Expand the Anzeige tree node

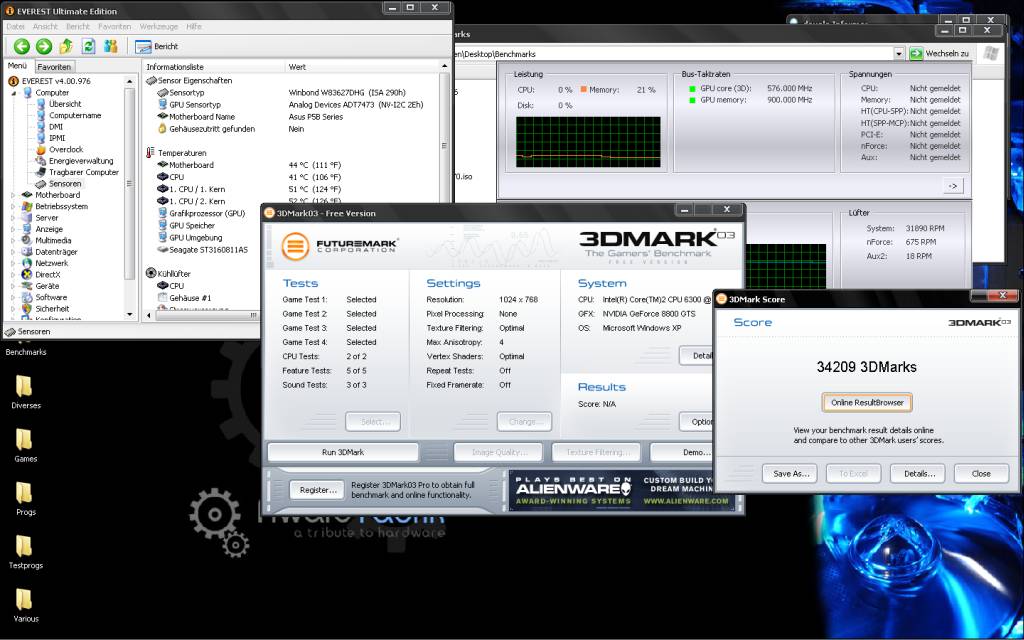[x=14, y=229]
